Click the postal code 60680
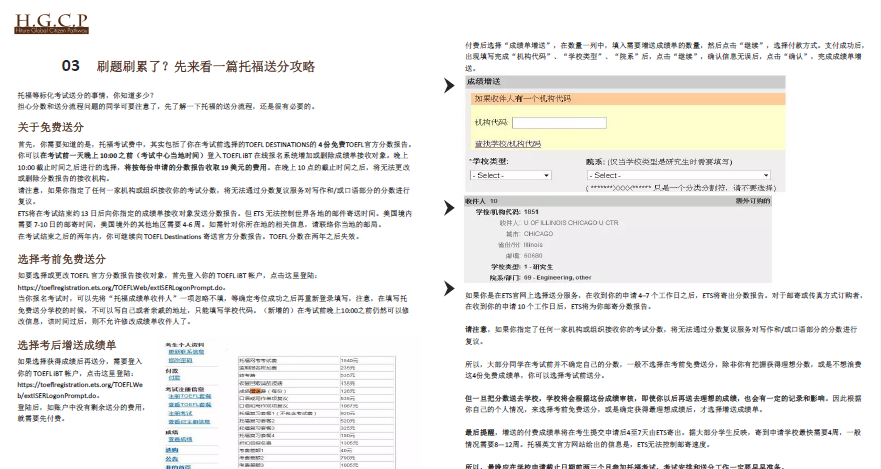The image size is (881, 469). (533, 256)
